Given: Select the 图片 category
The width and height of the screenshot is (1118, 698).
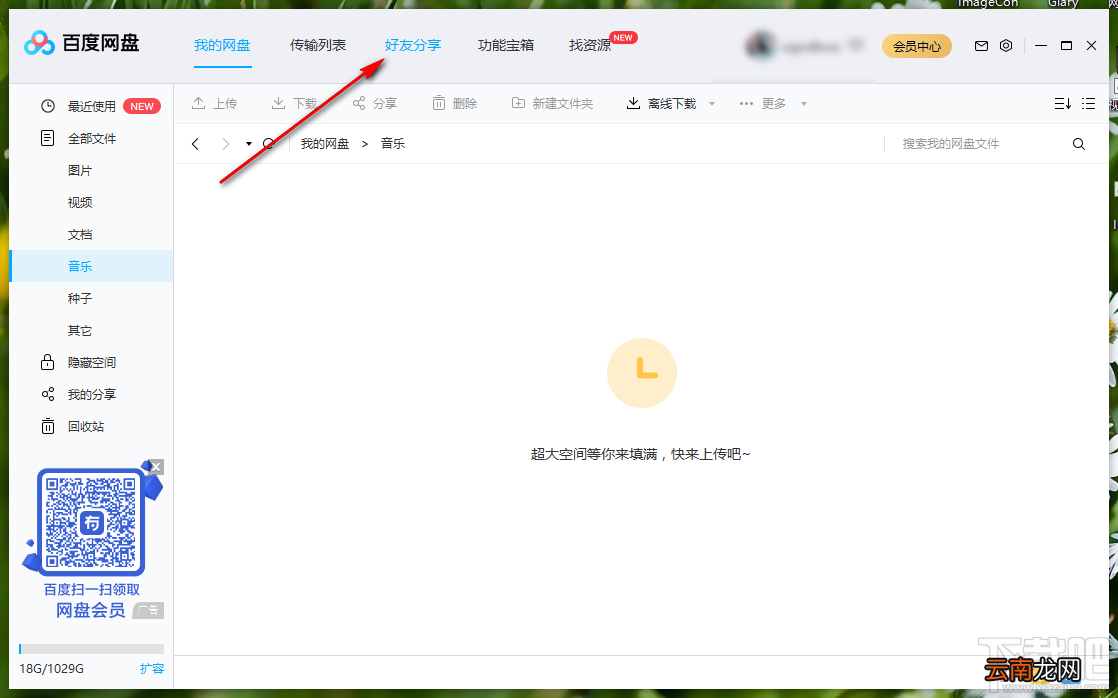Looking at the screenshot, I should (x=80, y=170).
